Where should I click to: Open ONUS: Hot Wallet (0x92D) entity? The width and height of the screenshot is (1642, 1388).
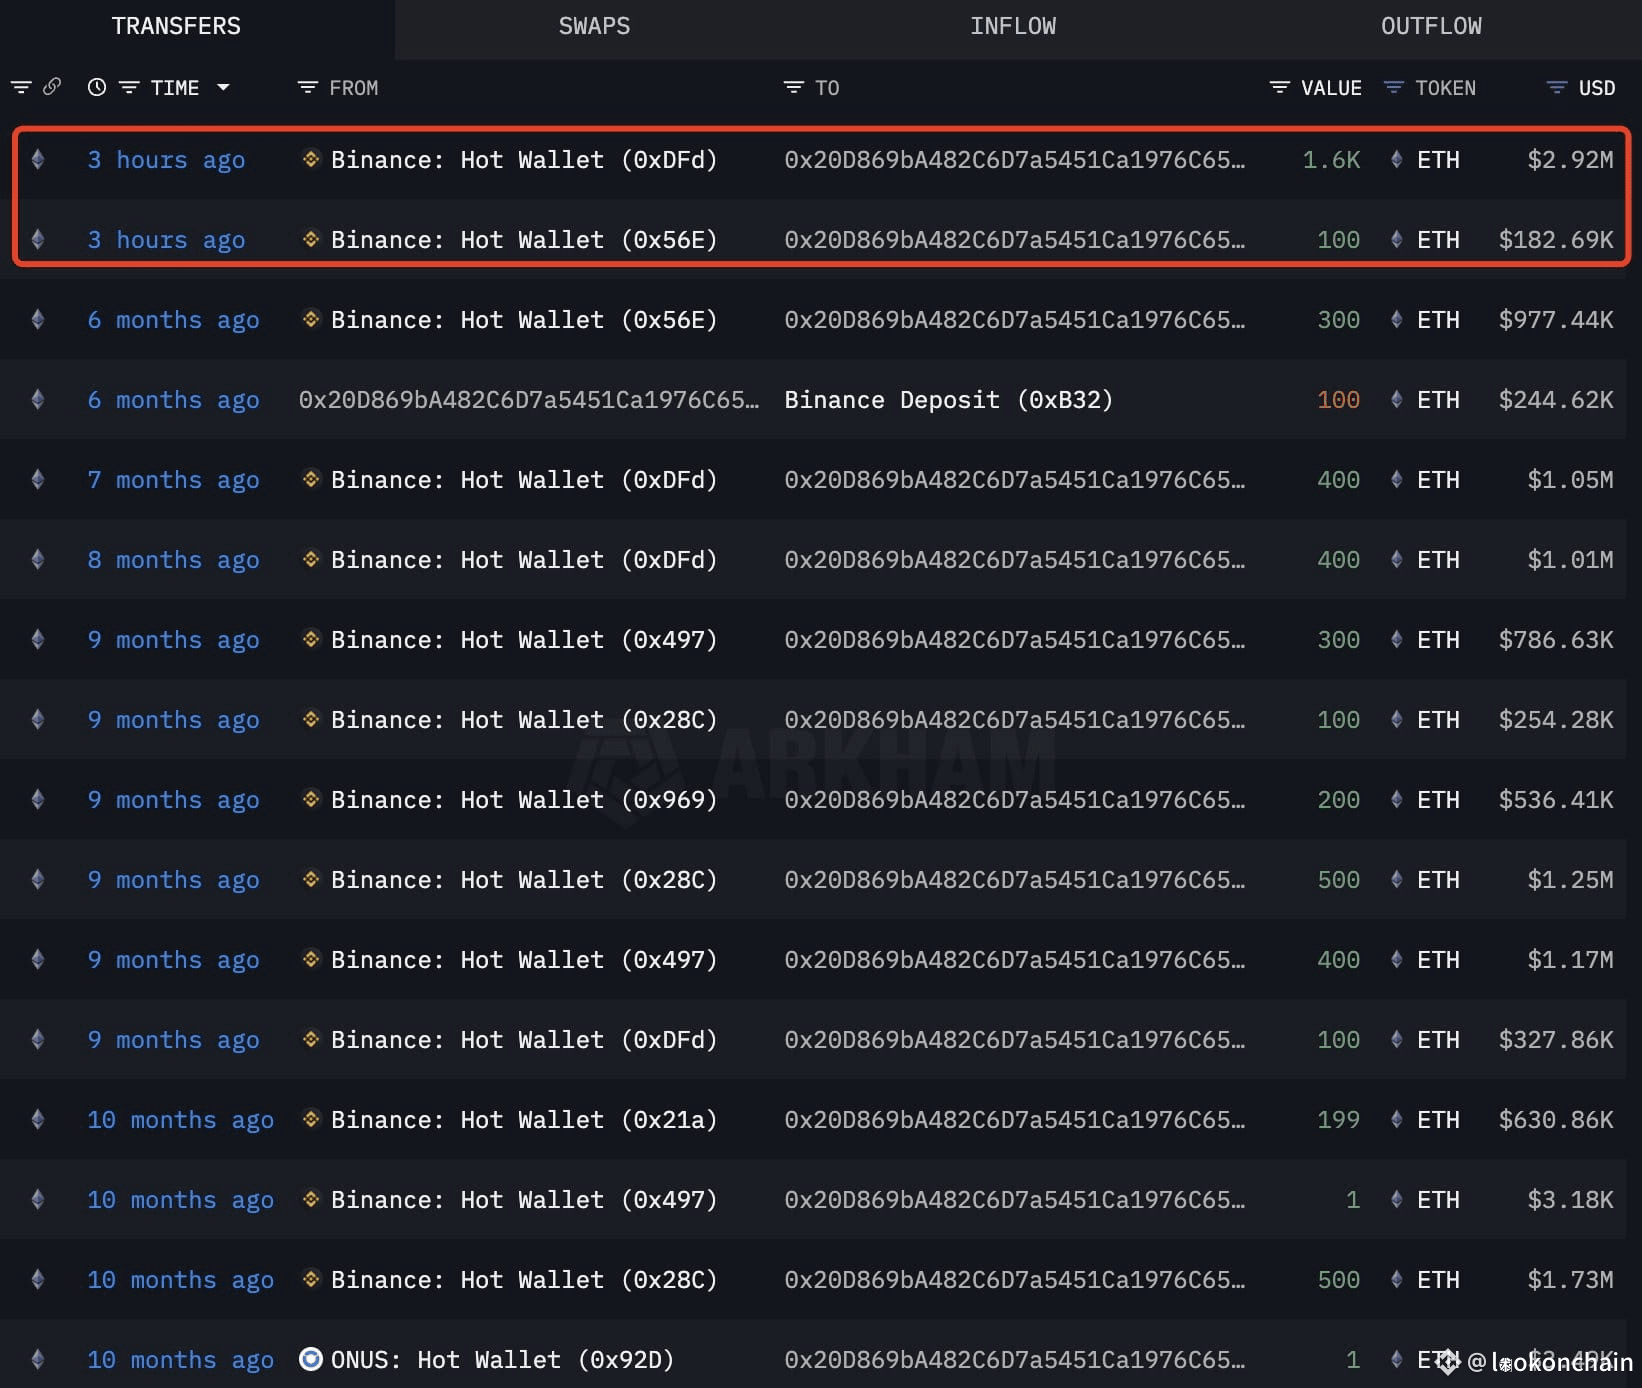[502, 1360]
